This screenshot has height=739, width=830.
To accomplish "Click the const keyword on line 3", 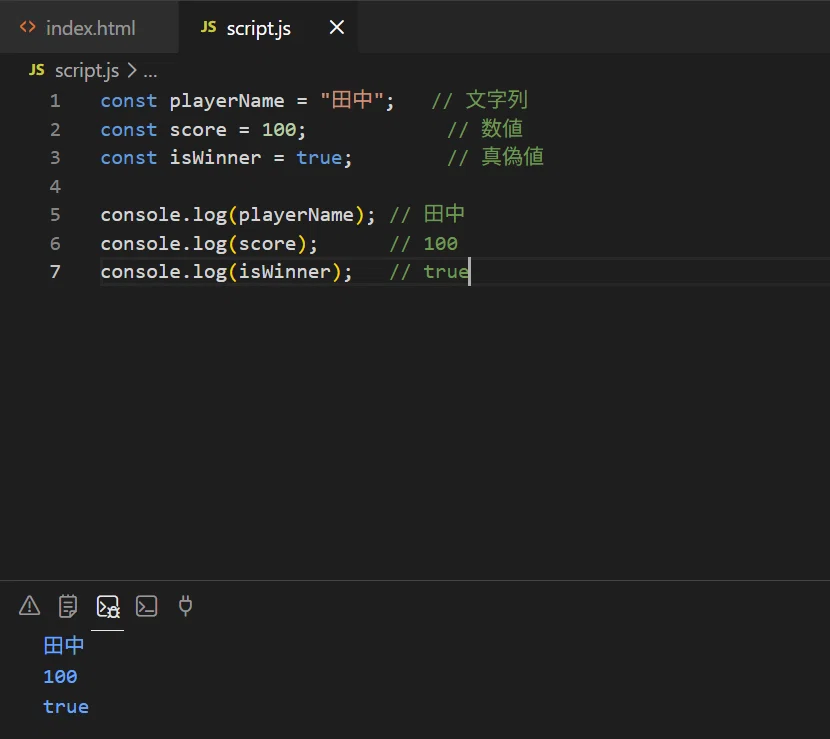I will [129, 158].
